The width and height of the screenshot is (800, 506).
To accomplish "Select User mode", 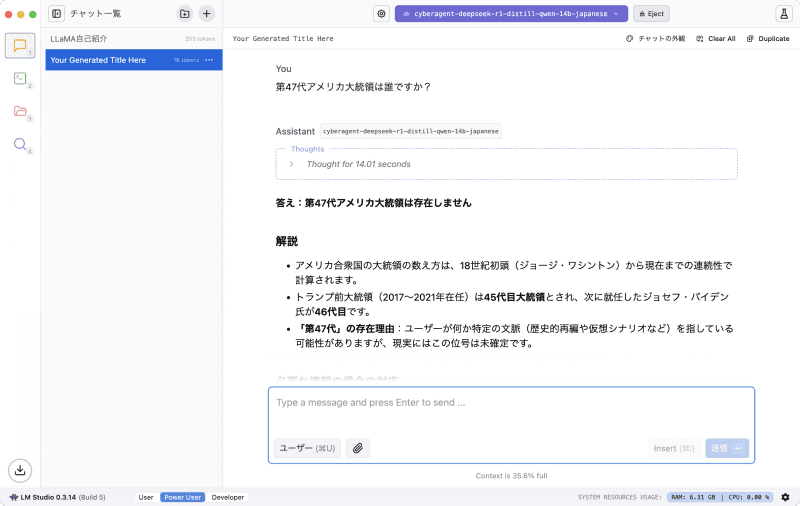I will (146, 497).
